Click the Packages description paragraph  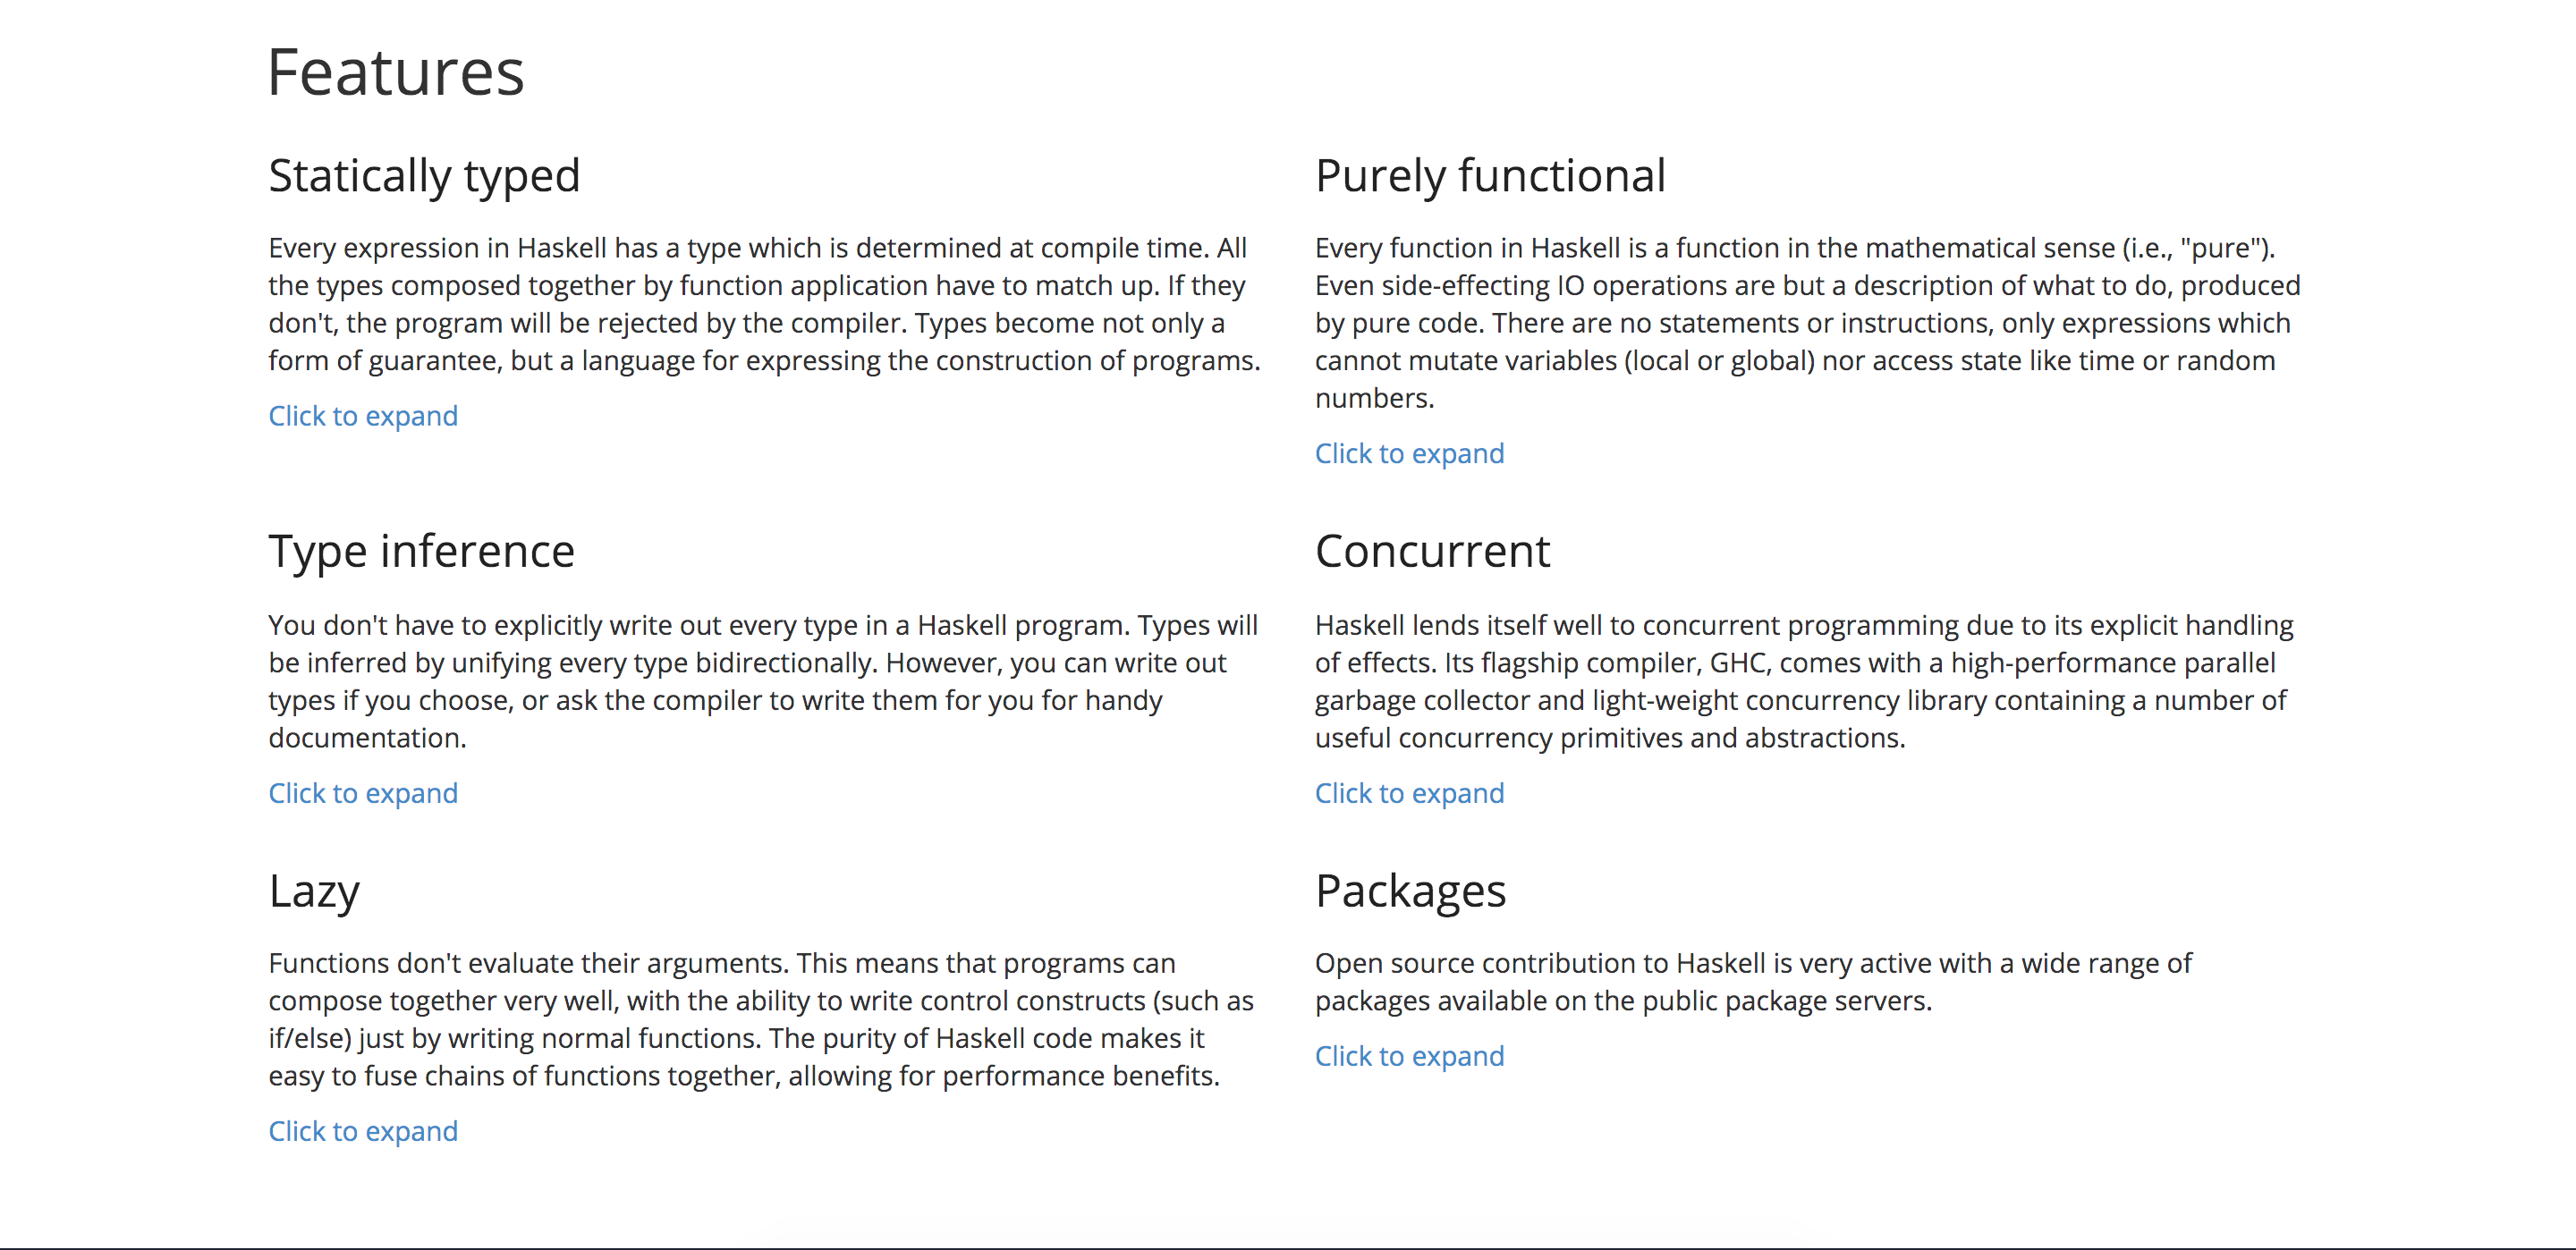point(1753,982)
